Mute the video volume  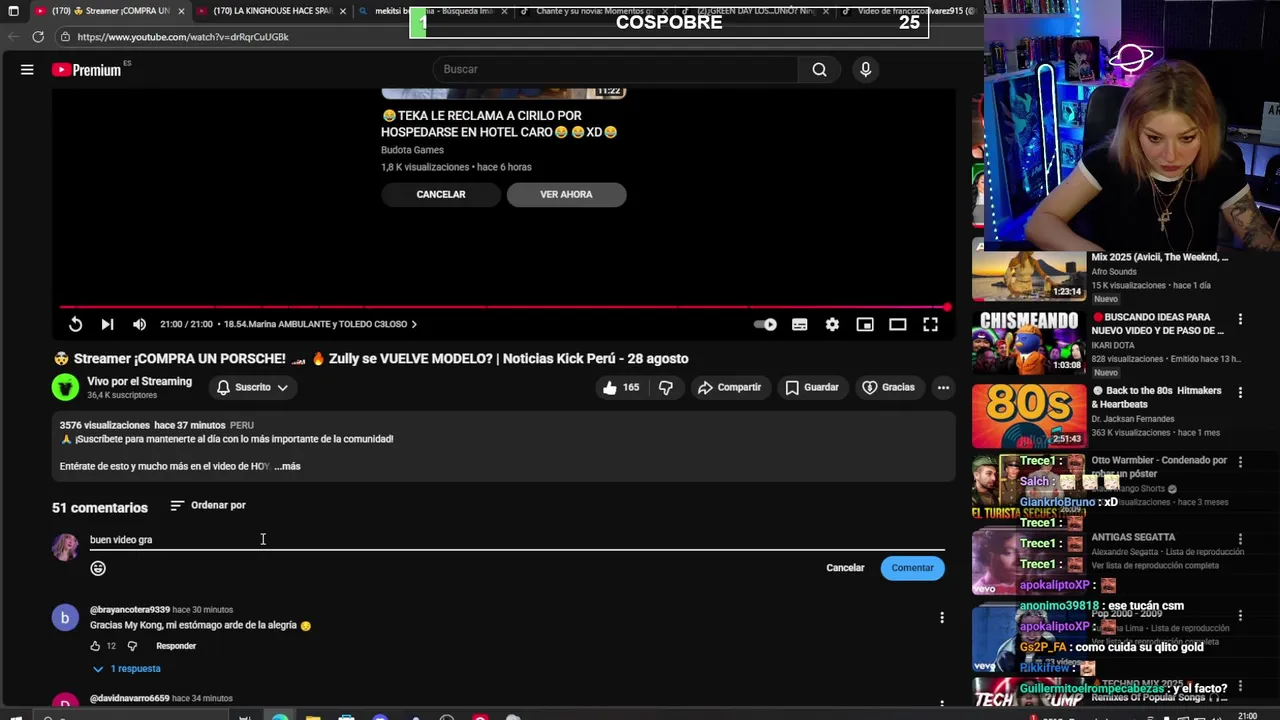click(139, 324)
